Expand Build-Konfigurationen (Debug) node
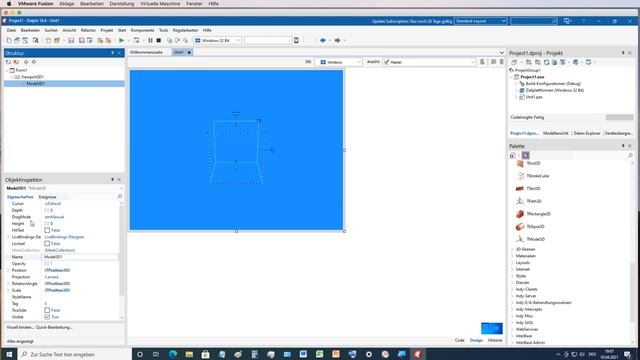Screen dimensions: 640x360 (516, 84)
